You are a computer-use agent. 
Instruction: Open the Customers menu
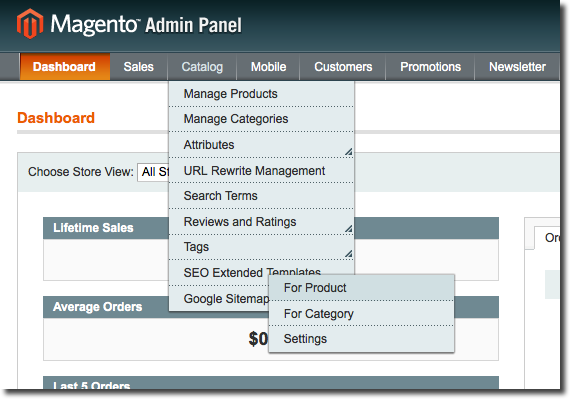(343, 66)
